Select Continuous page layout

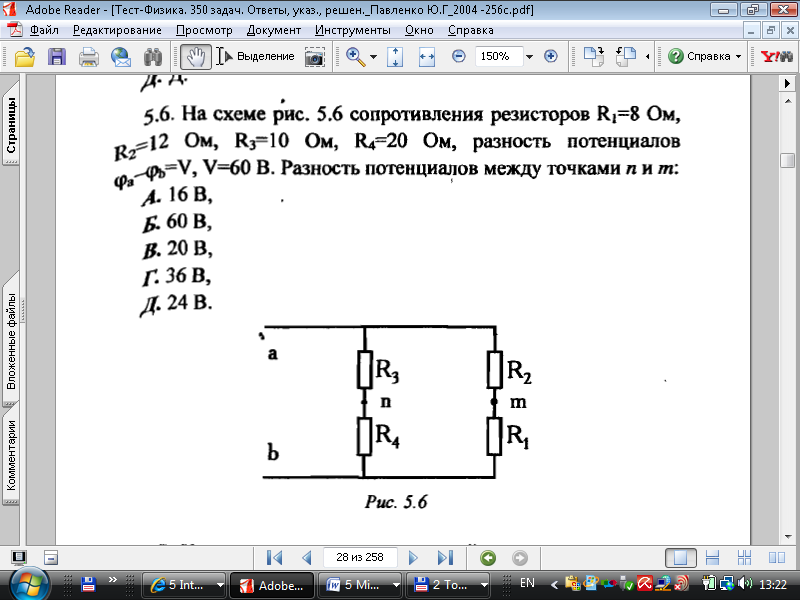point(712,558)
